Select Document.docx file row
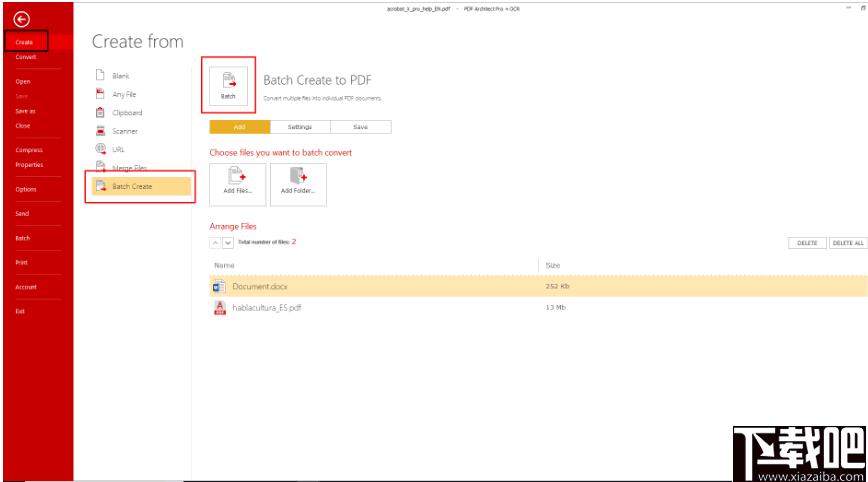 pyautogui.click(x=538, y=286)
